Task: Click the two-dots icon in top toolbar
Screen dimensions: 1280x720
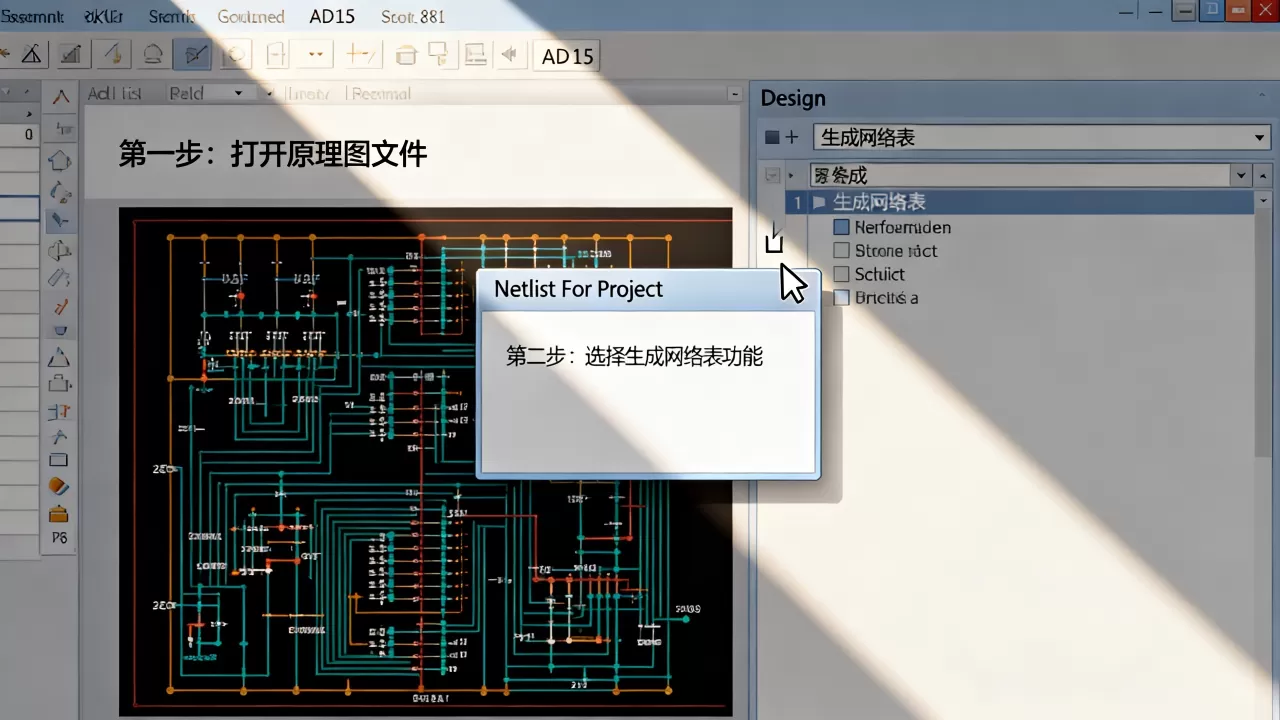Action: tap(317, 55)
